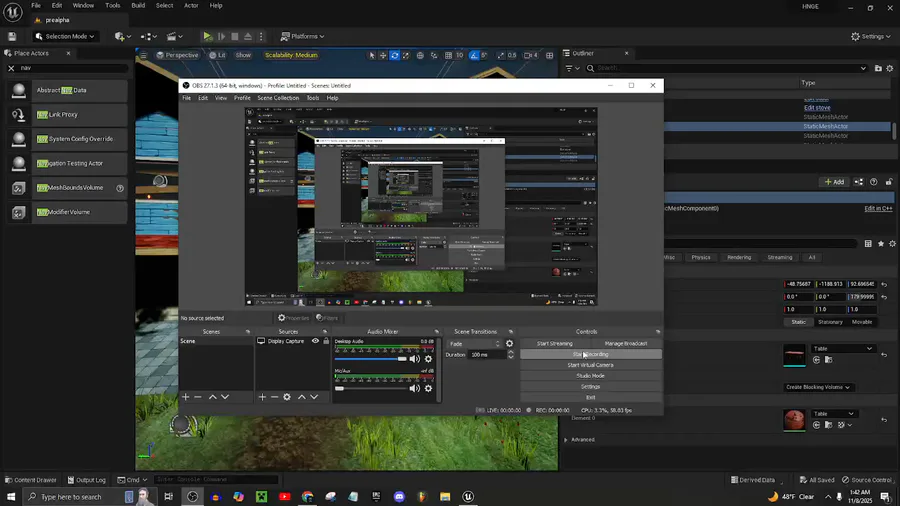900x506 pixels.
Task: Click Start Virtual Camera in OBS
Action: pyautogui.click(x=591, y=365)
